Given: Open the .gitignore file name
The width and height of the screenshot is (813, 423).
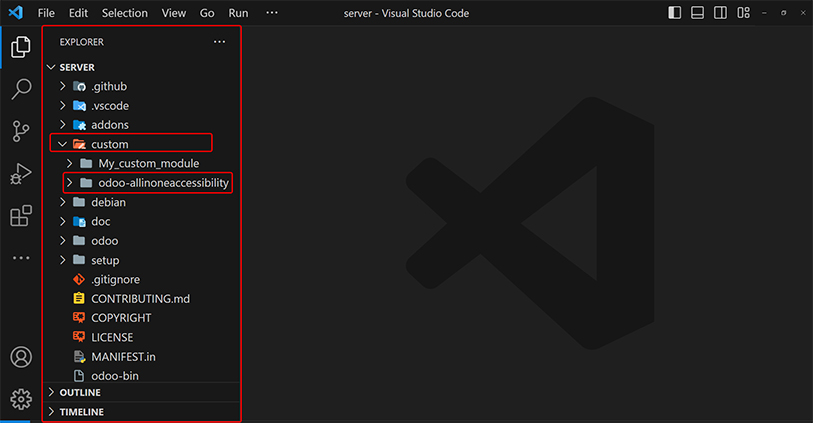Looking at the screenshot, I should [116, 280].
